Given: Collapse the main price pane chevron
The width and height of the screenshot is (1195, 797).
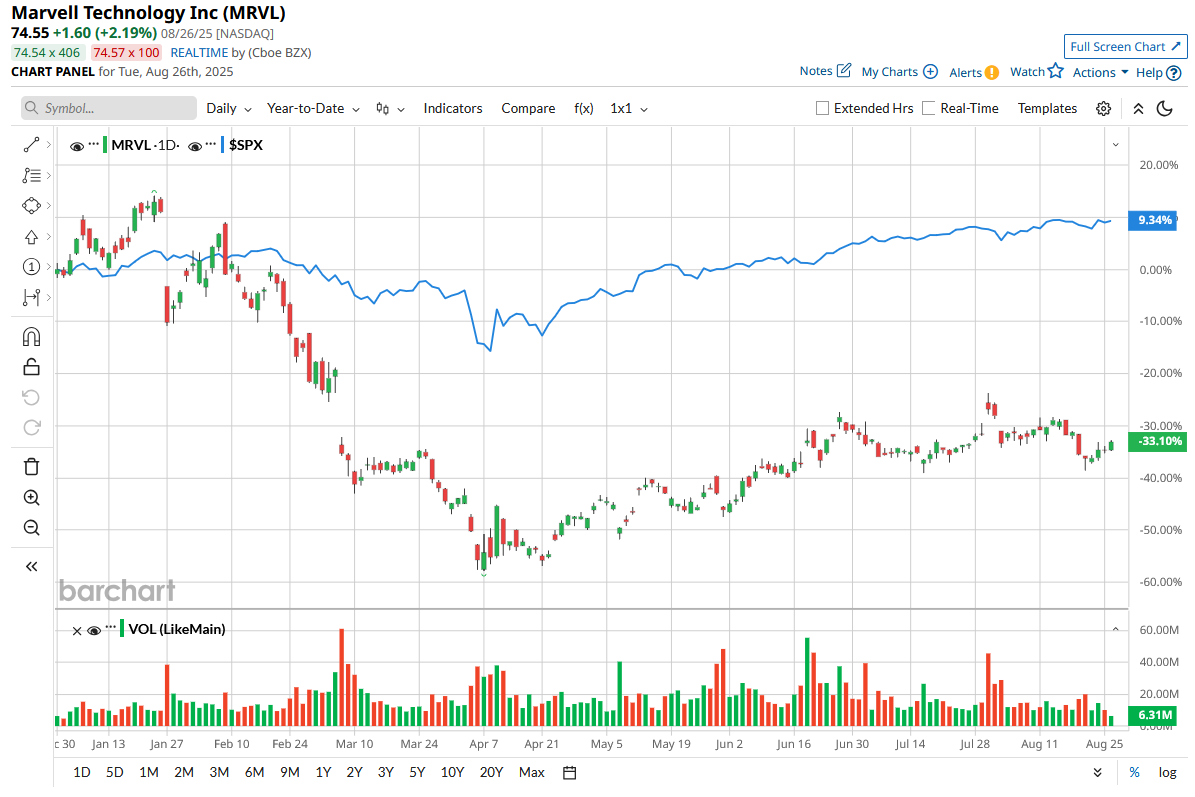Looking at the screenshot, I should pos(1116,145).
